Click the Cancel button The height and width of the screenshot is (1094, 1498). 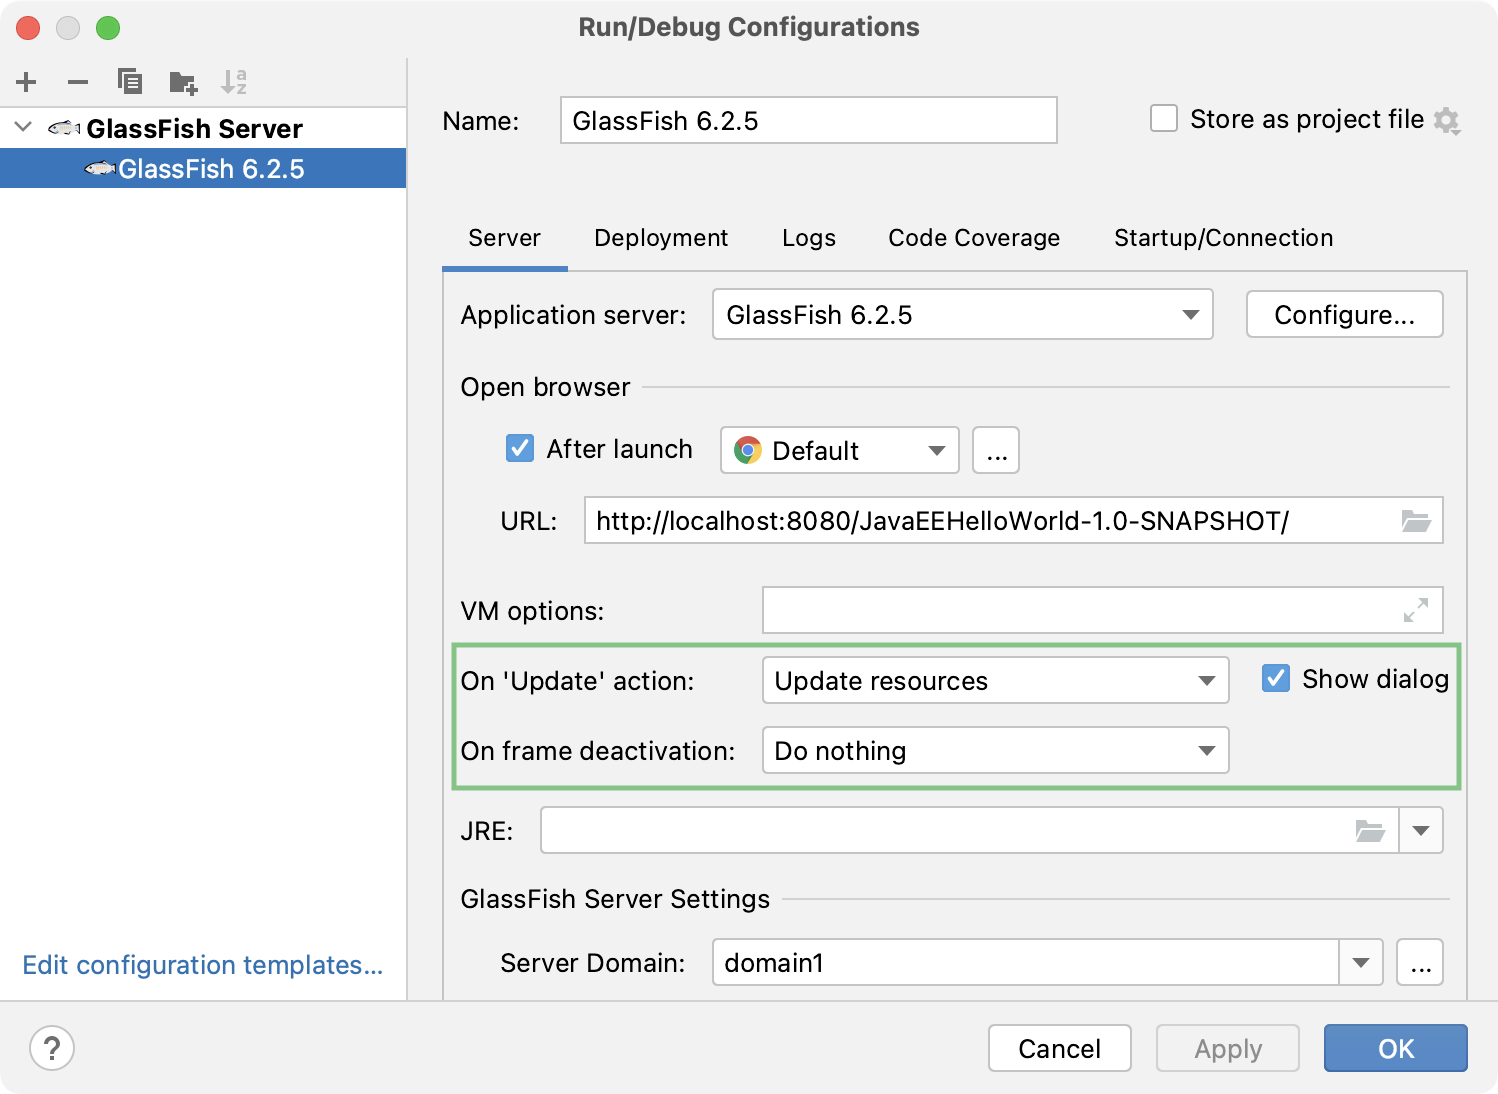[x=1060, y=1048]
